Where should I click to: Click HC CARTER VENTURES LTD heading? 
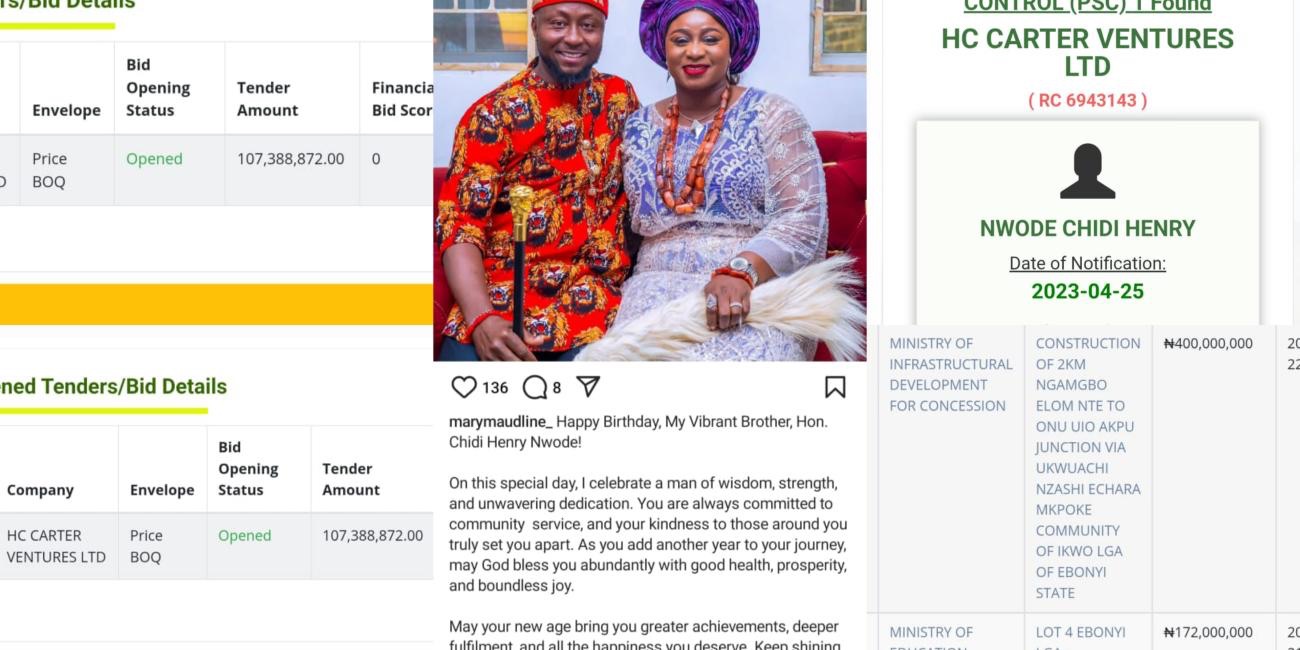click(x=1087, y=53)
